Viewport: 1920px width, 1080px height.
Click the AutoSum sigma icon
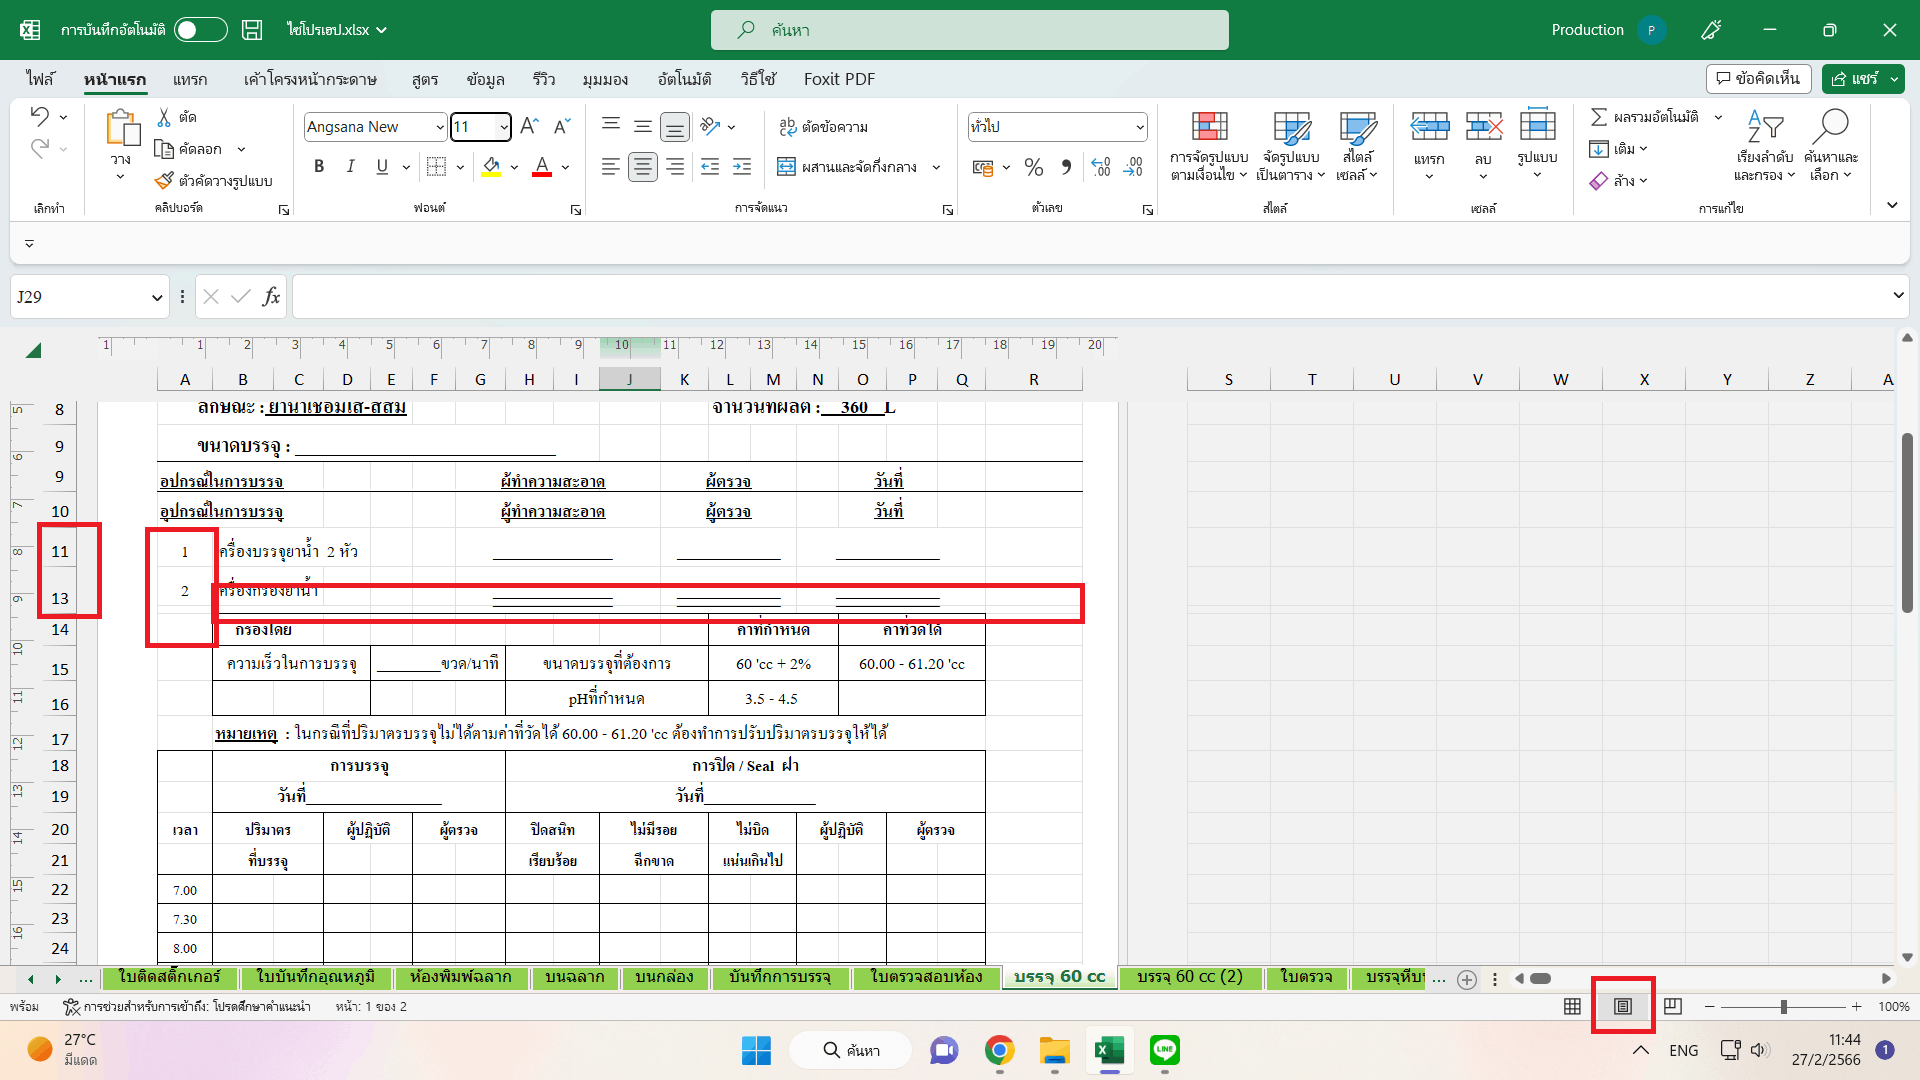click(1599, 117)
